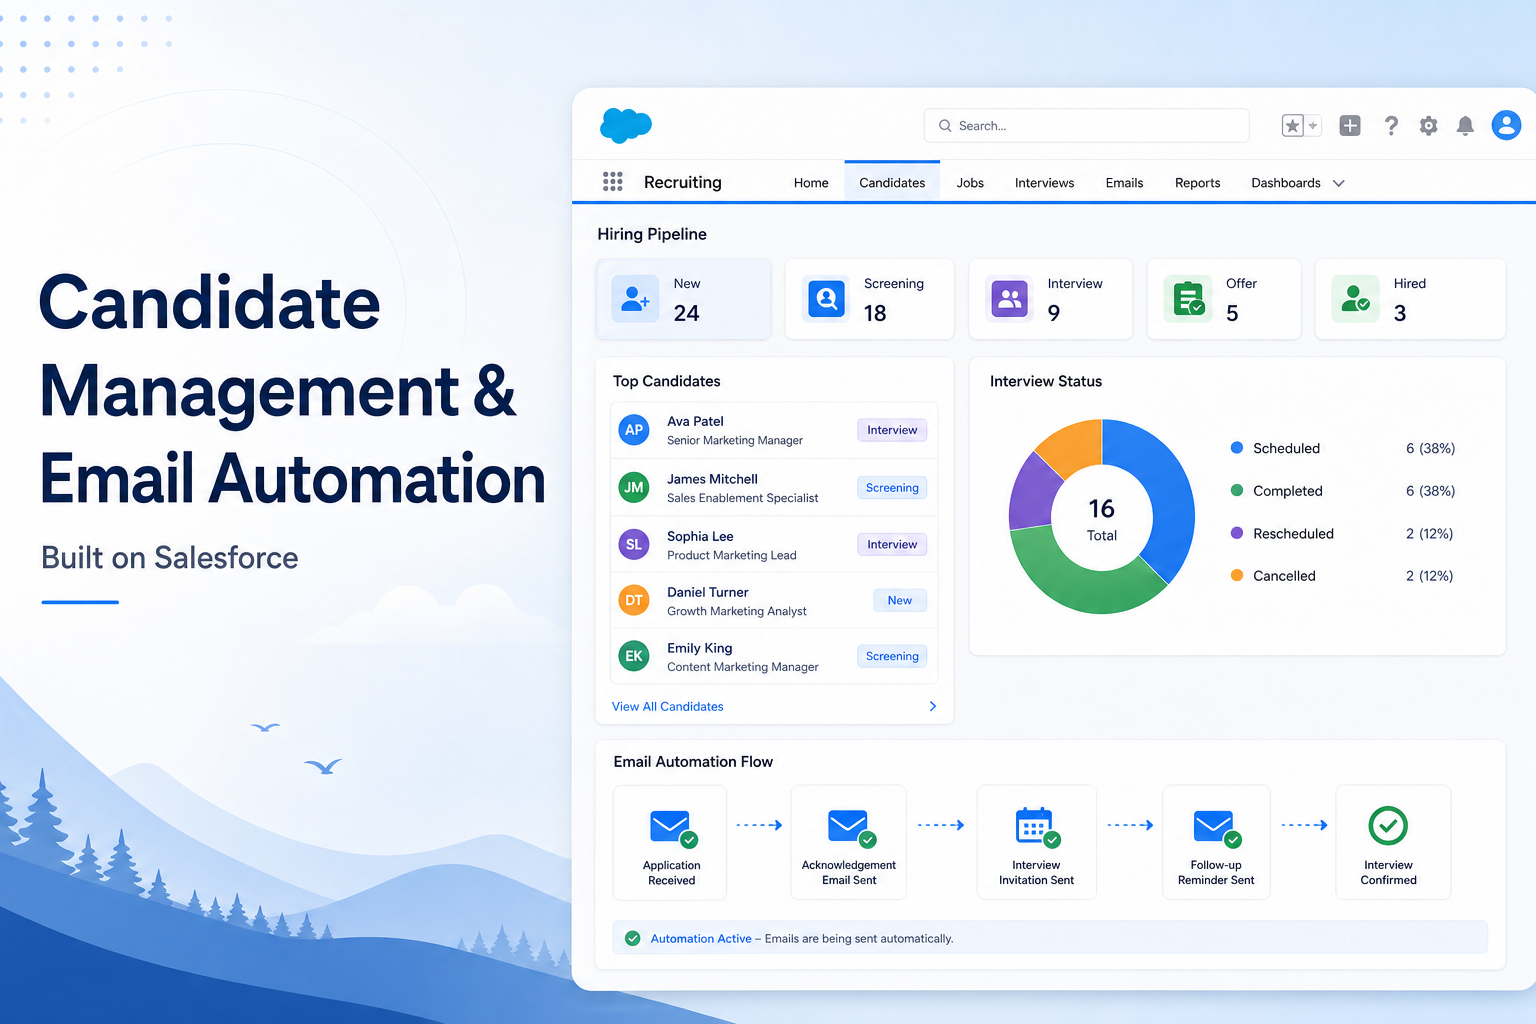This screenshot has height=1024, width=1536.
Task: Click Daniel Turner's New status badge
Action: [x=900, y=600]
